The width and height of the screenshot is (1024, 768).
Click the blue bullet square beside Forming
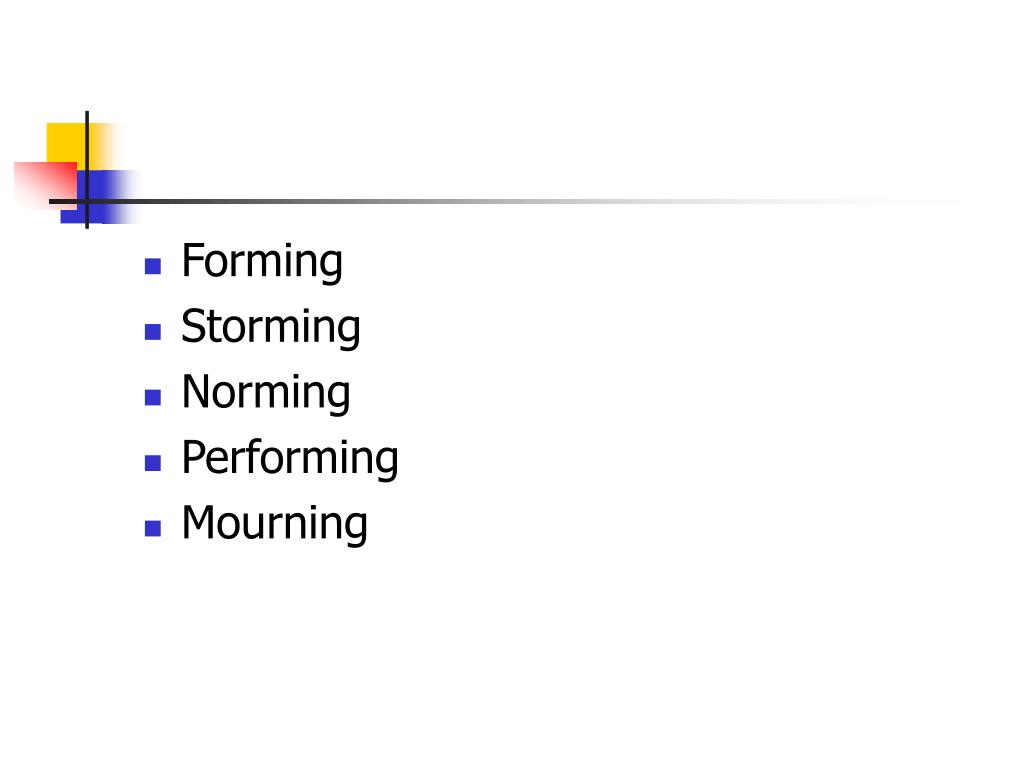click(x=153, y=266)
